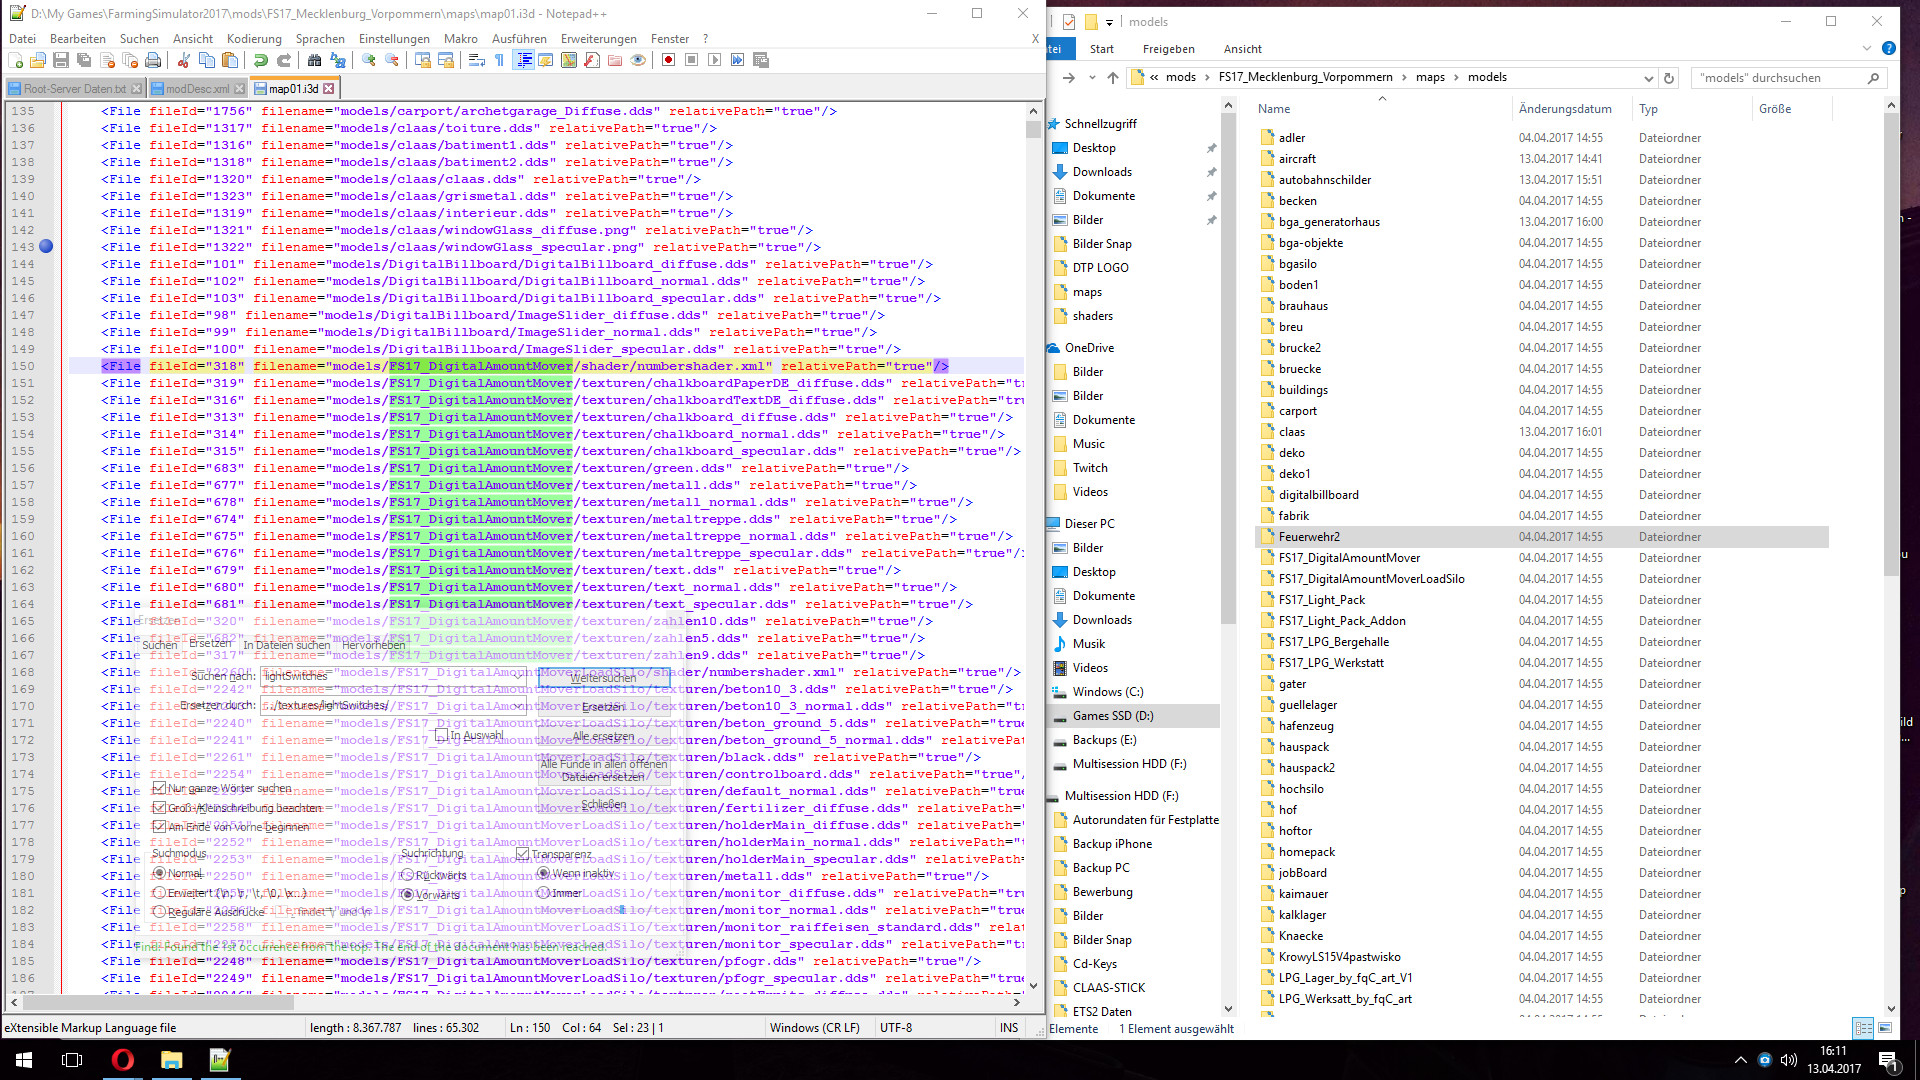Viewport: 1920px width, 1080px height.
Task: Click the Print toolbar icon
Action: [153, 60]
